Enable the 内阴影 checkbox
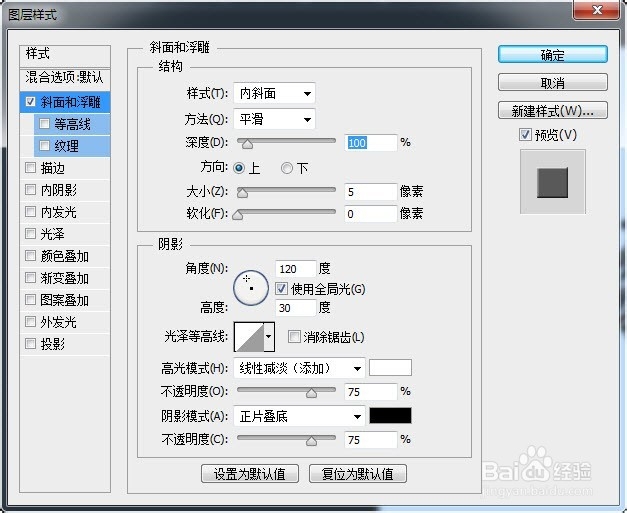 click(x=30, y=190)
